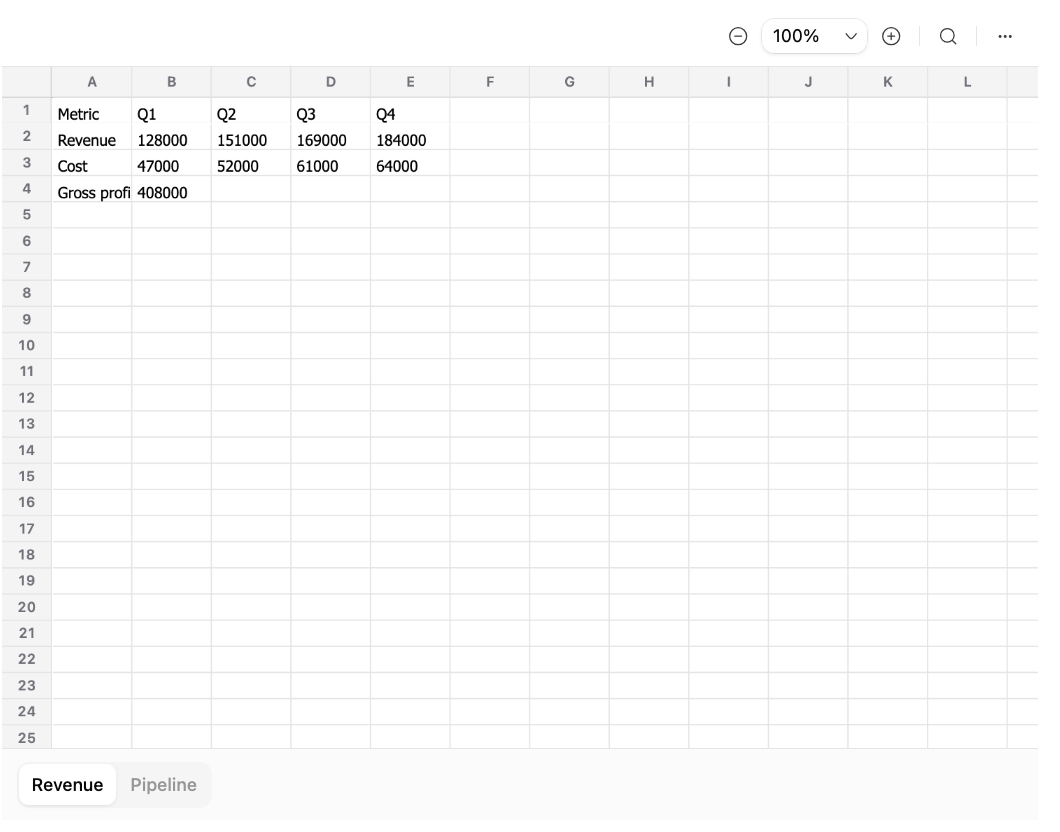
Task: Select the cell with 64000
Action: click(410, 163)
